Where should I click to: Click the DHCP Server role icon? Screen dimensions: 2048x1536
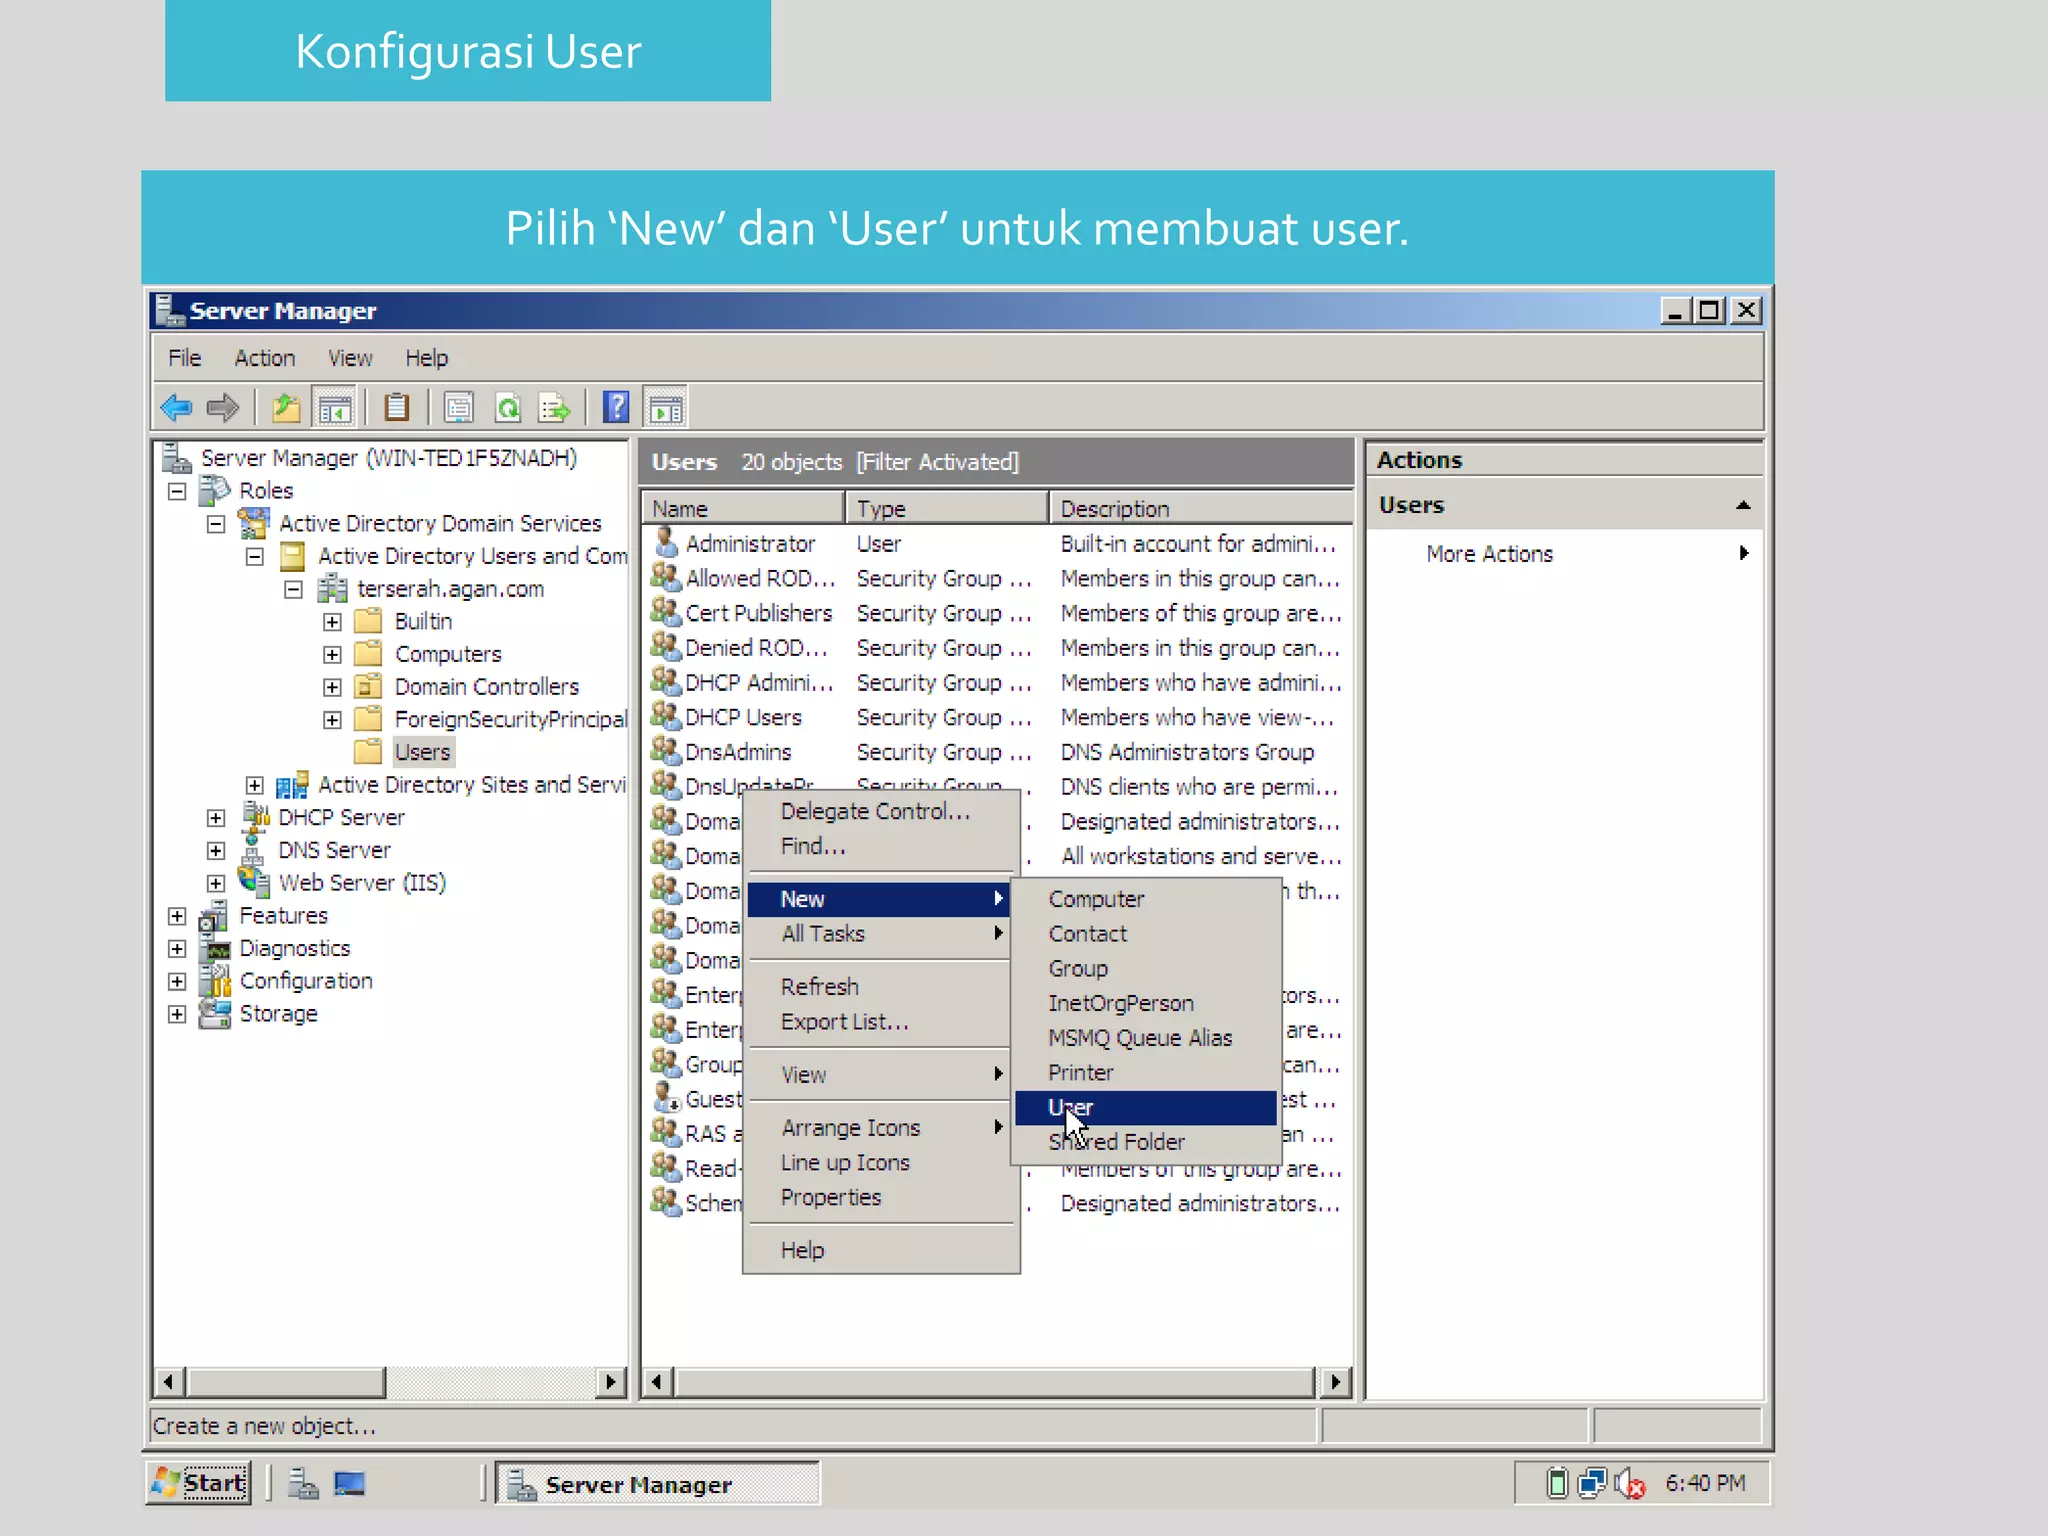[x=256, y=817]
